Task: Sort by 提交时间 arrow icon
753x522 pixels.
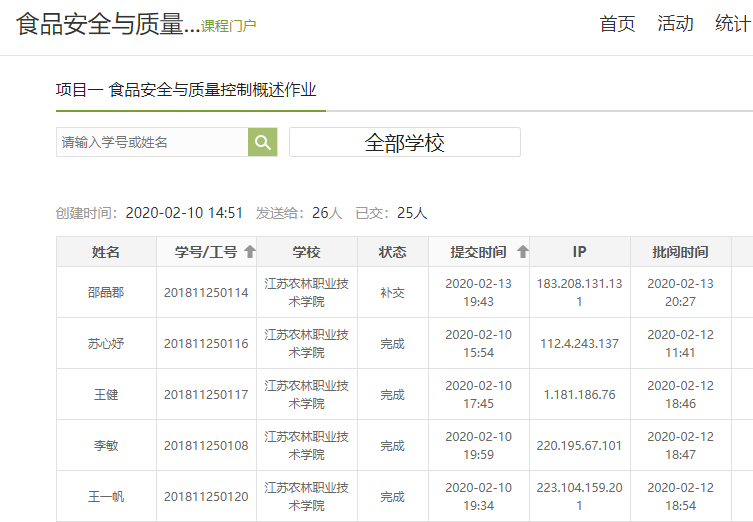Action: click(x=522, y=252)
